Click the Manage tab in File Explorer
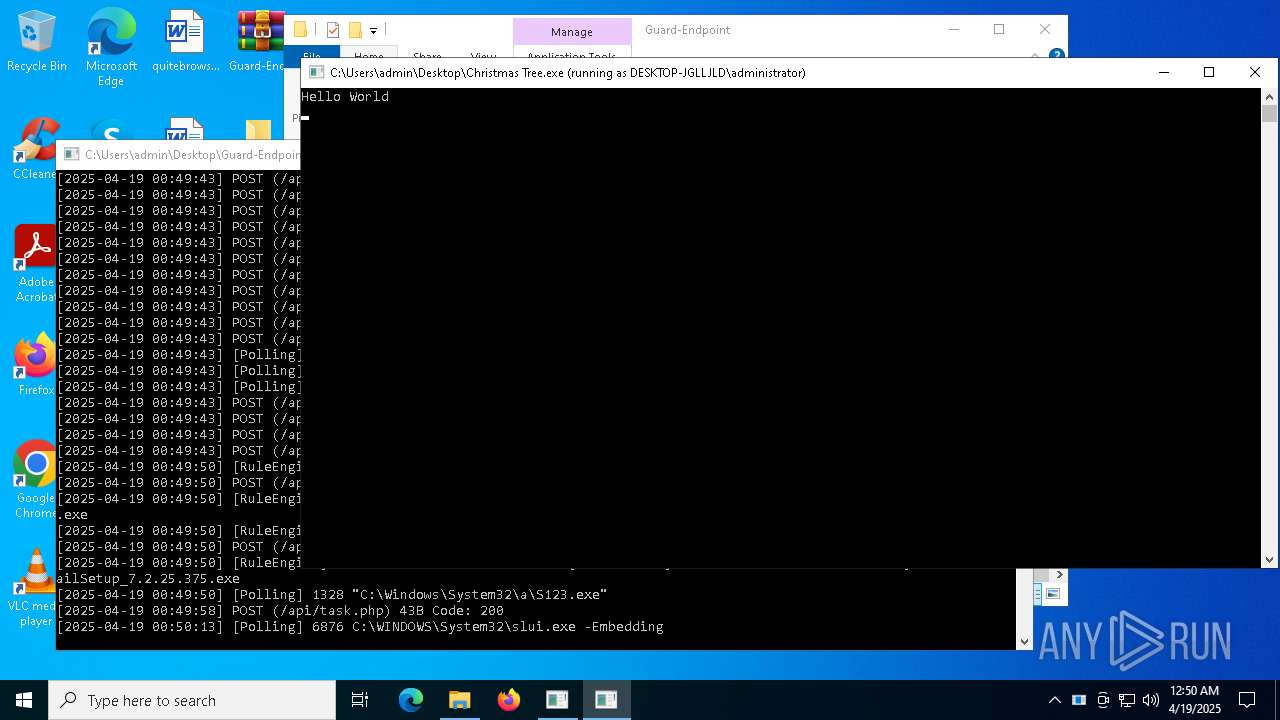The height and width of the screenshot is (720, 1280). tap(572, 31)
